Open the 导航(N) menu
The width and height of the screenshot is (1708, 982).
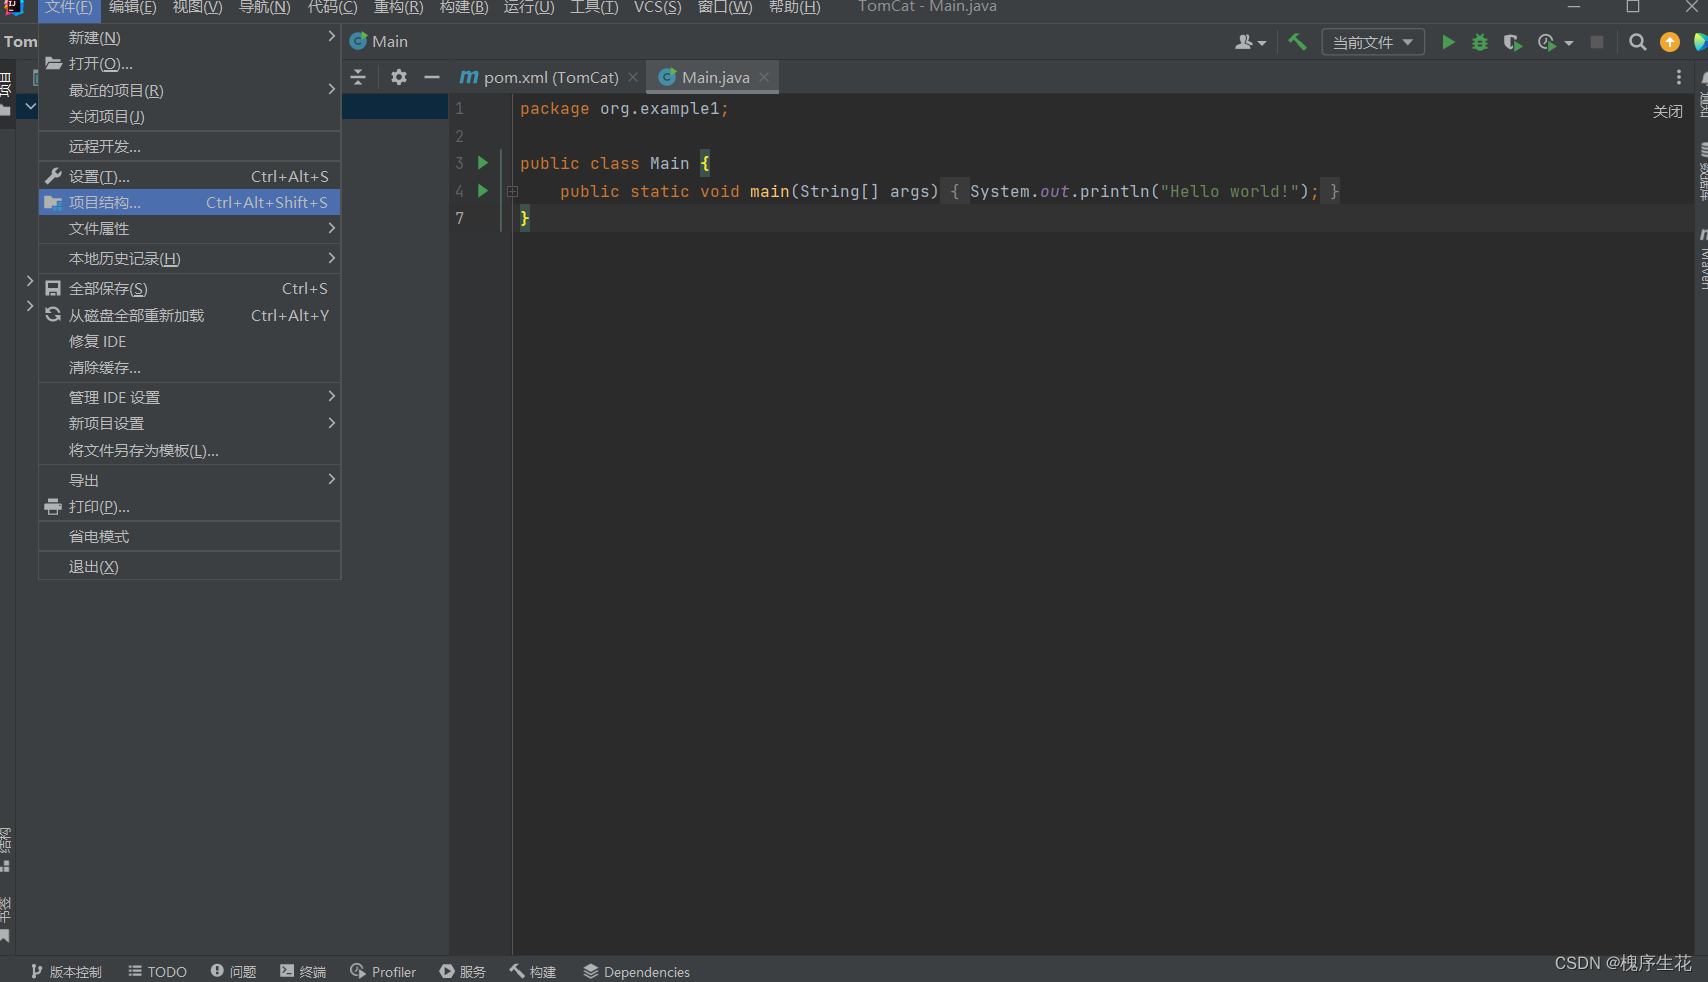click(264, 8)
